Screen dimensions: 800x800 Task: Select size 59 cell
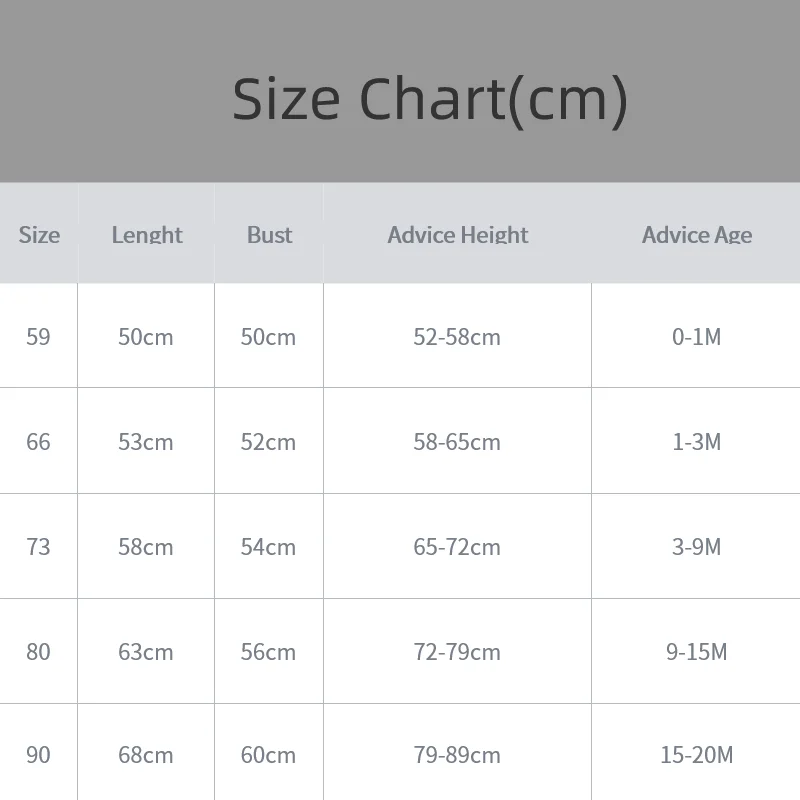coord(38,337)
